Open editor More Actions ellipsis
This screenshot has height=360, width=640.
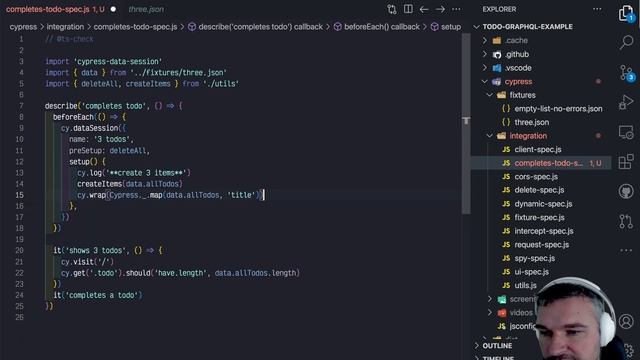[x=456, y=9]
